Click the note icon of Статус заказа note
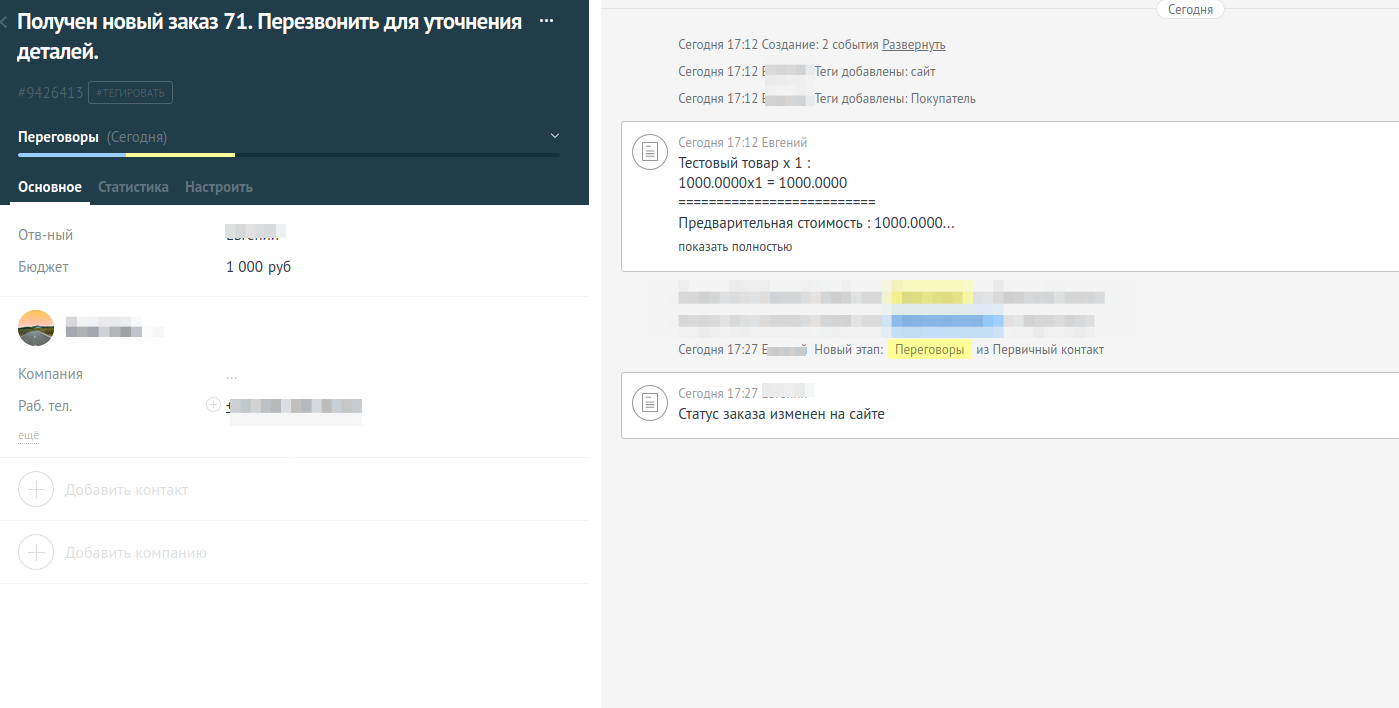Screen dimensions: 1399x708 click(x=650, y=402)
